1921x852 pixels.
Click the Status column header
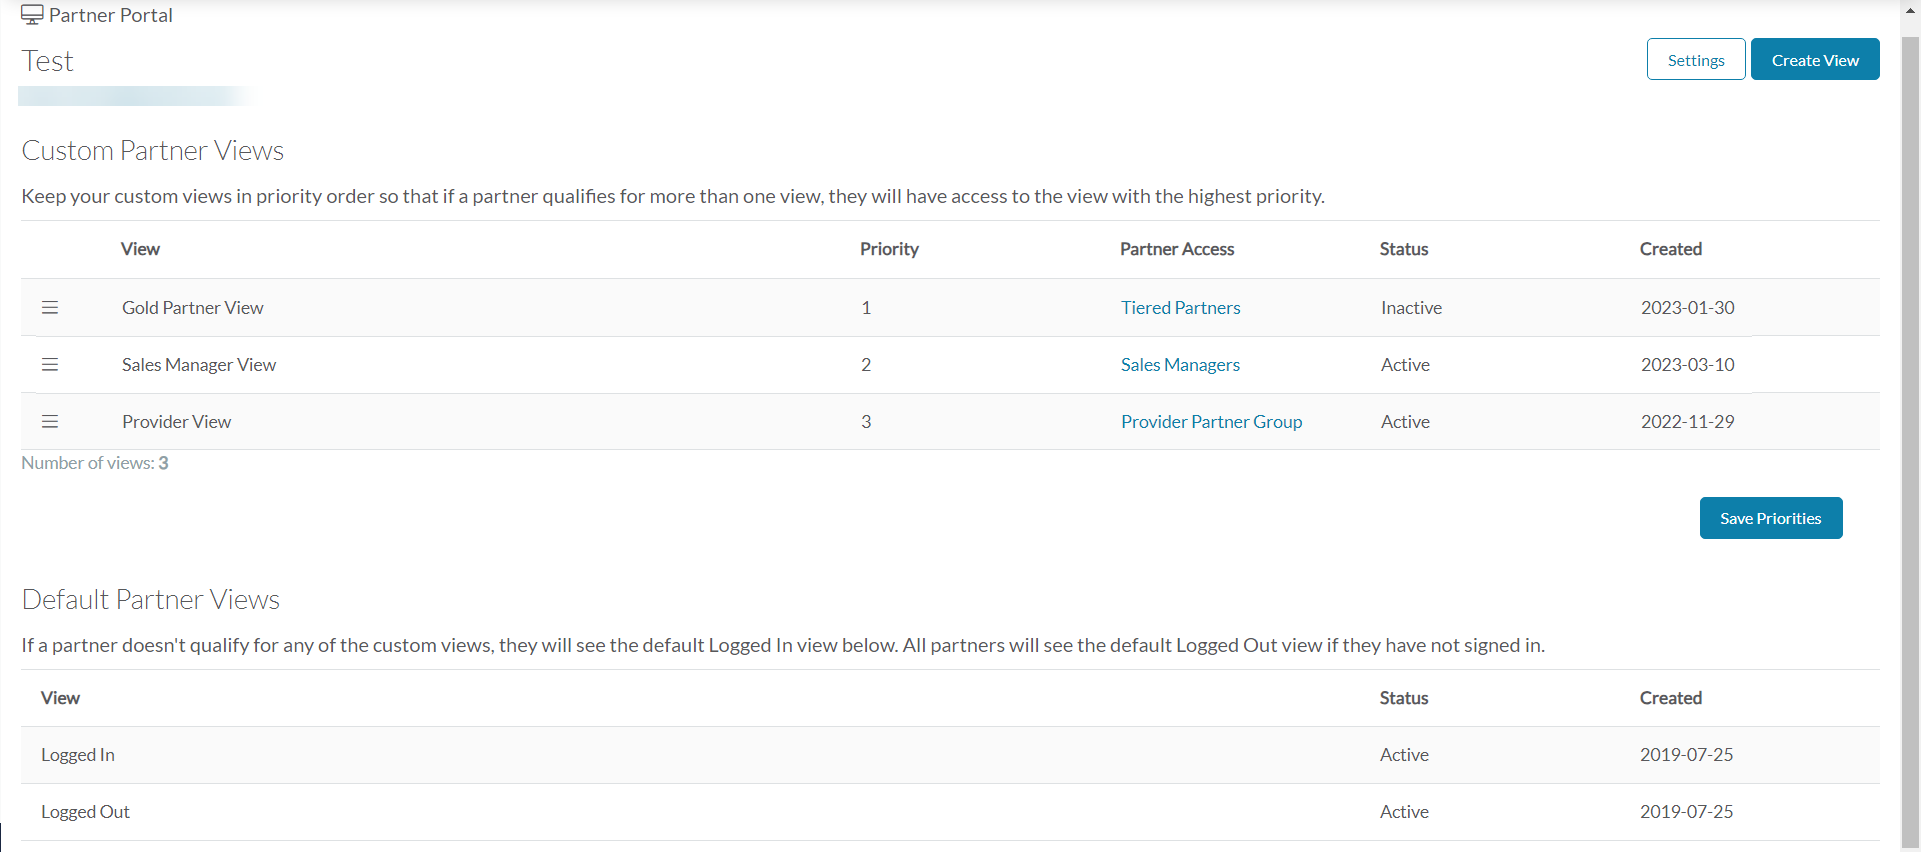click(x=1403, y=249)
